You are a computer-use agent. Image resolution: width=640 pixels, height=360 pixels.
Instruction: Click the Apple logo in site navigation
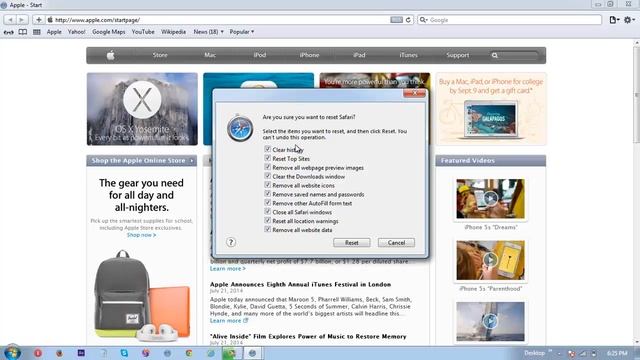(111, 55)
